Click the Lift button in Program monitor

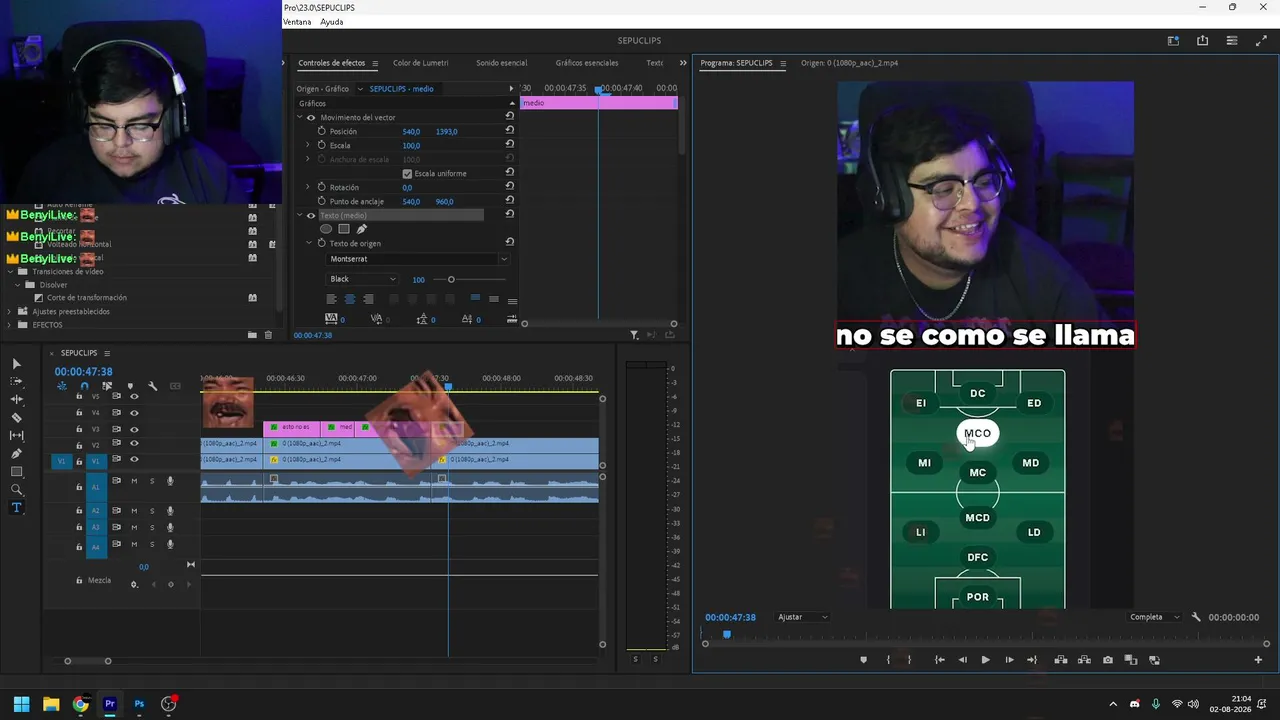[1061, 660]
